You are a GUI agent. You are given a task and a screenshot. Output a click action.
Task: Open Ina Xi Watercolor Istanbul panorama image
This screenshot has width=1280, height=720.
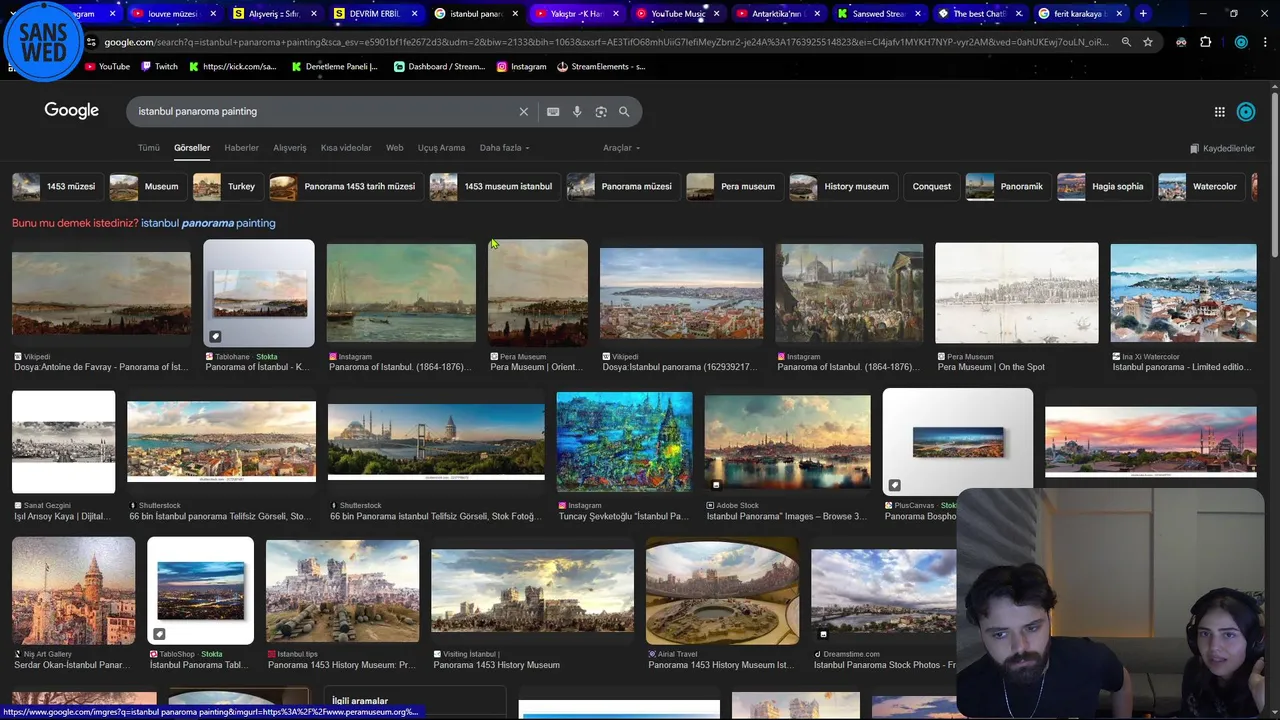pyautogui.click(x=1184, y=293)
